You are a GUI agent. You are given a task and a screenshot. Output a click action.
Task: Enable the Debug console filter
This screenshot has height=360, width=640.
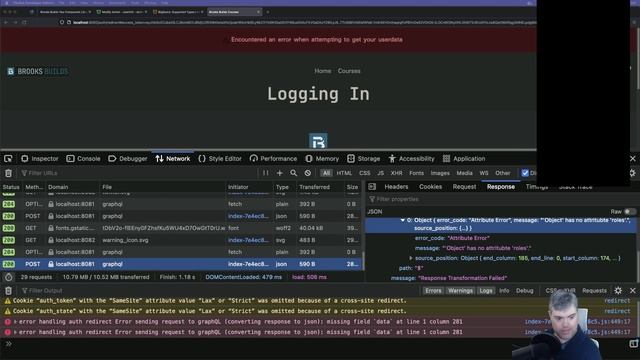524,291
